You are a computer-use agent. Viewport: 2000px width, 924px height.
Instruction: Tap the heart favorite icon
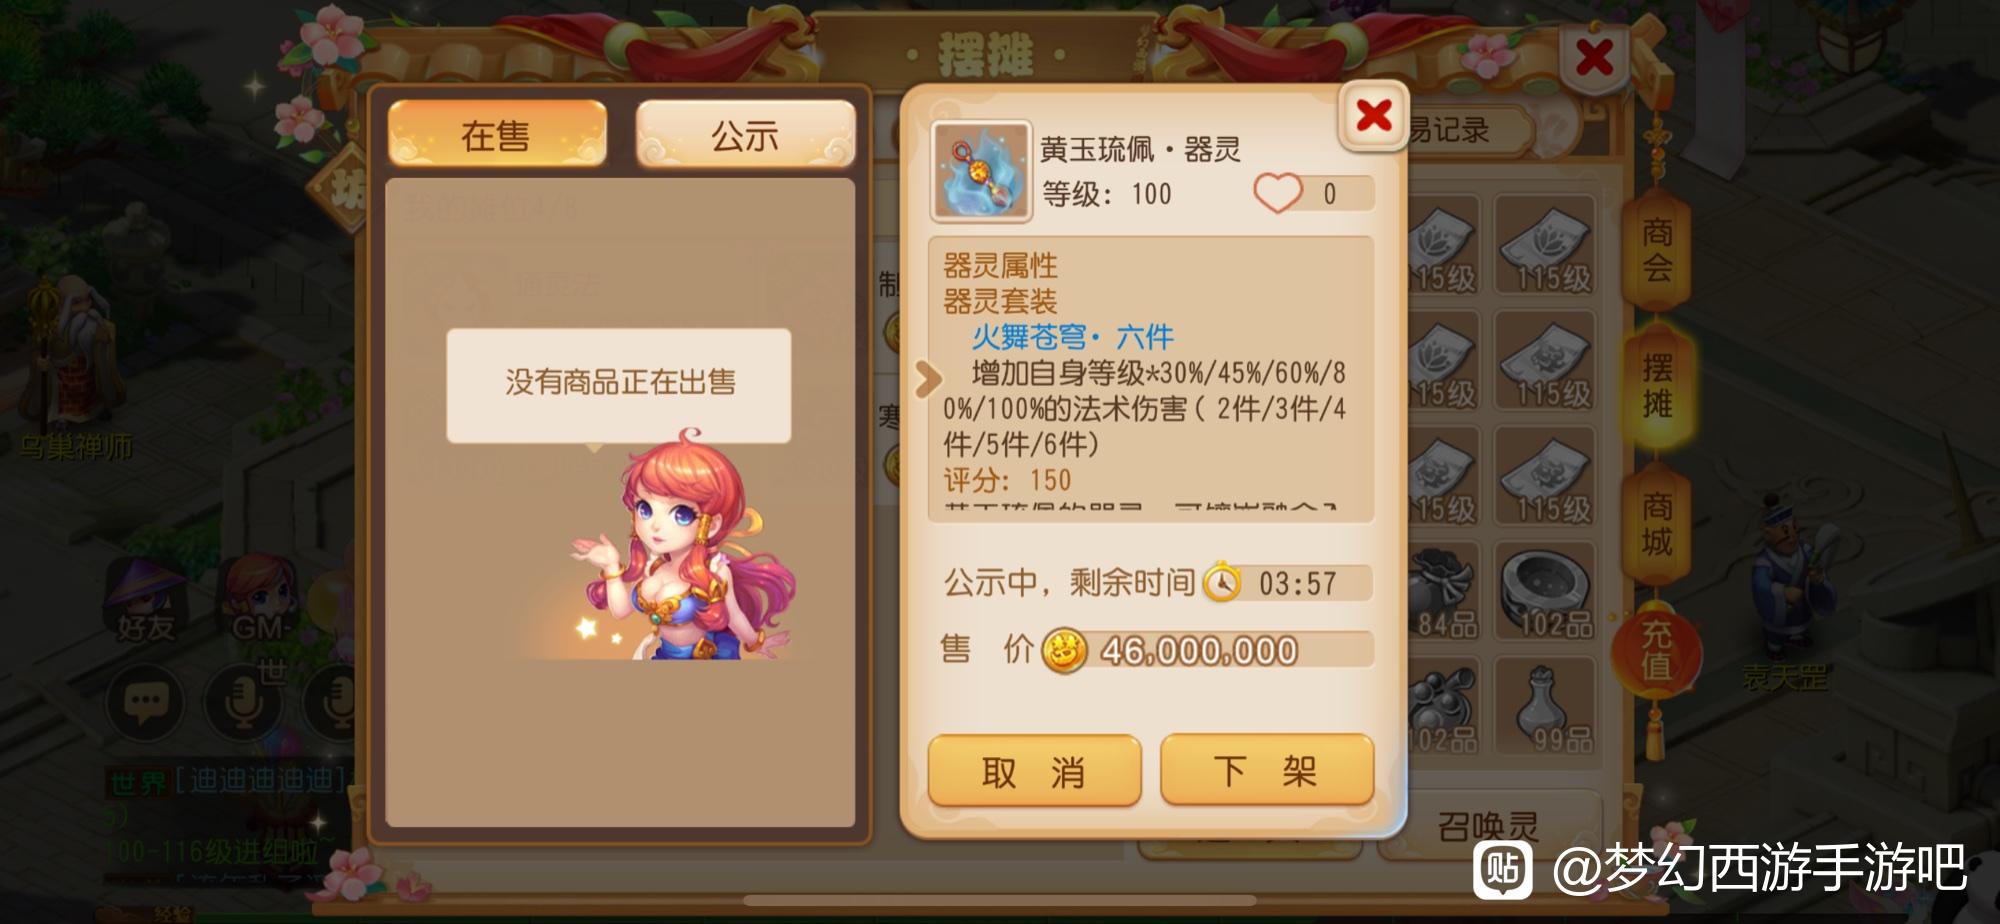[1277, 193]
